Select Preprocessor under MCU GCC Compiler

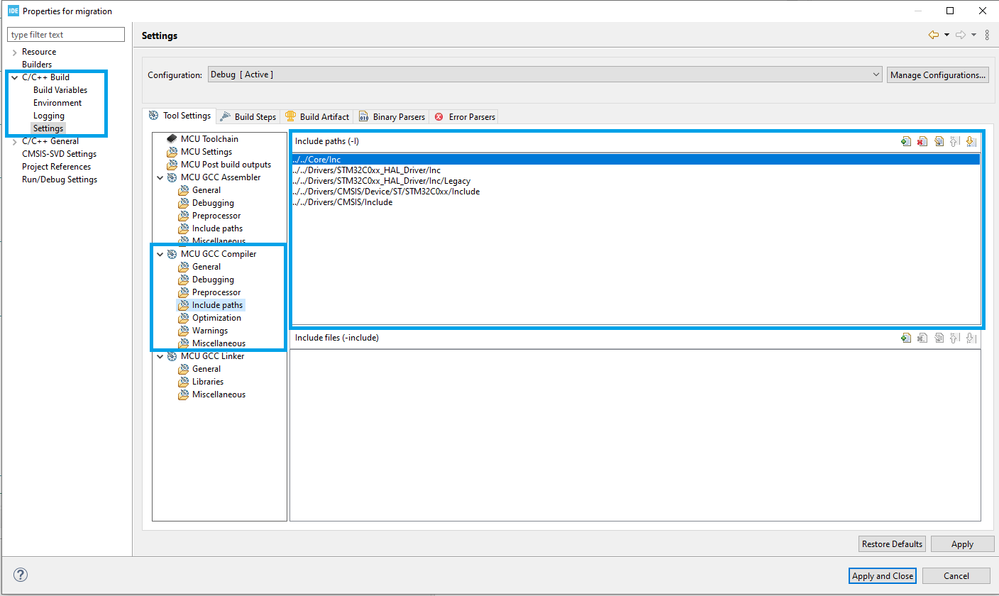(216, 292)
